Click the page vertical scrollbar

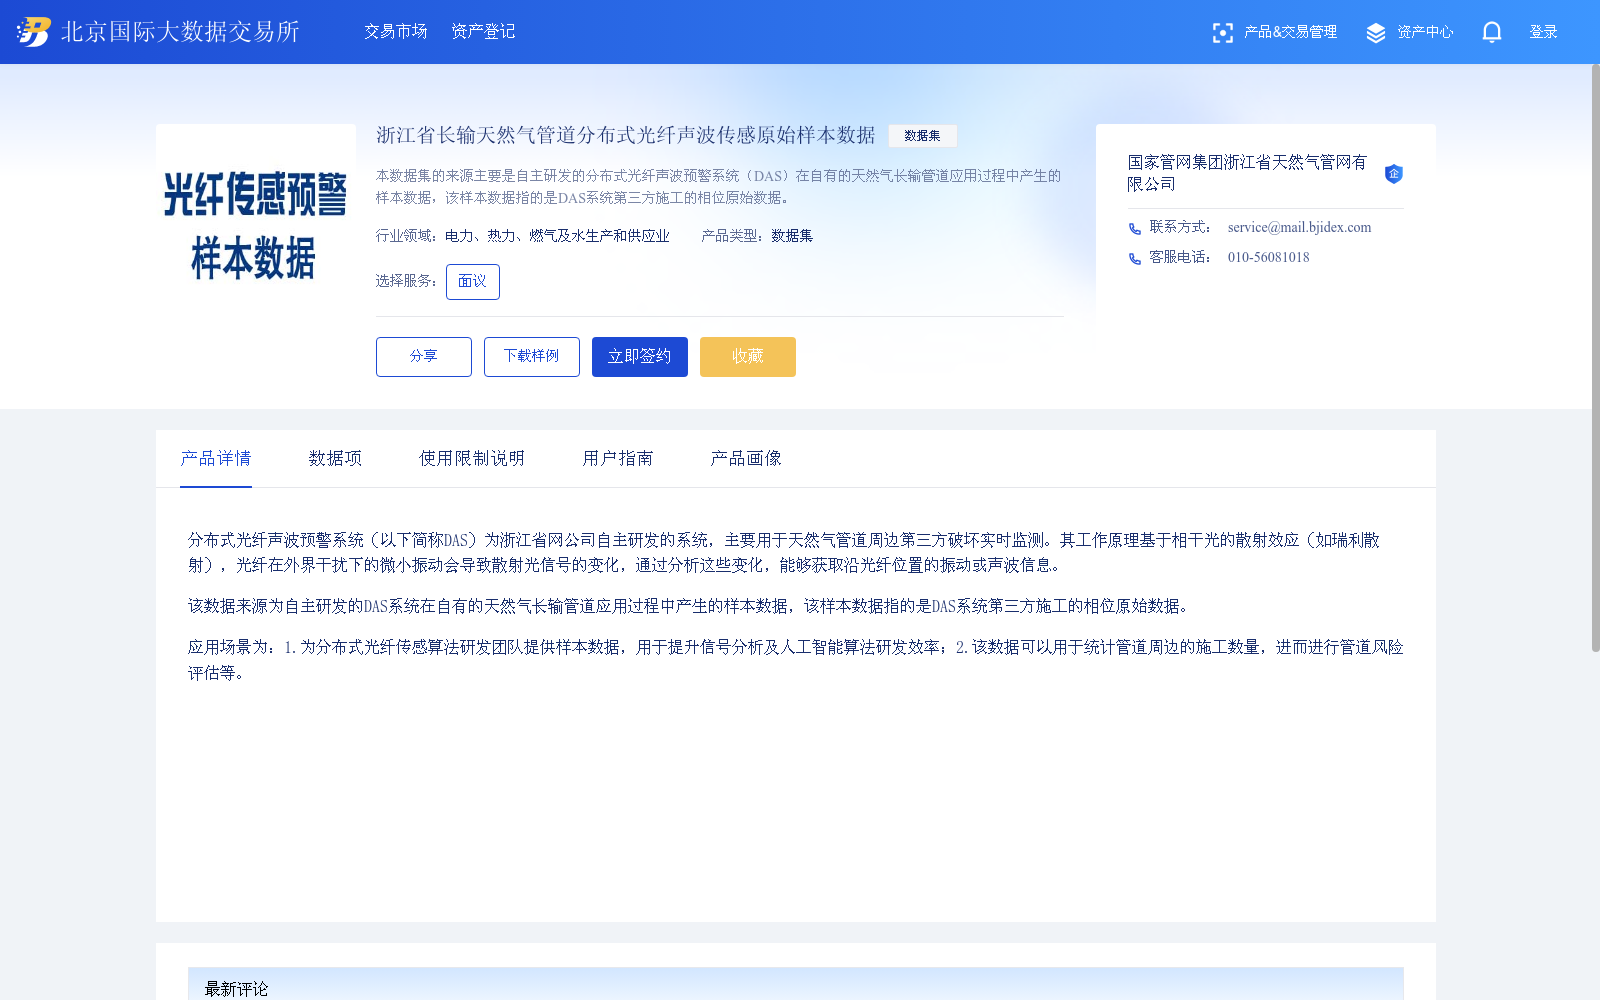pos(1595,358)
